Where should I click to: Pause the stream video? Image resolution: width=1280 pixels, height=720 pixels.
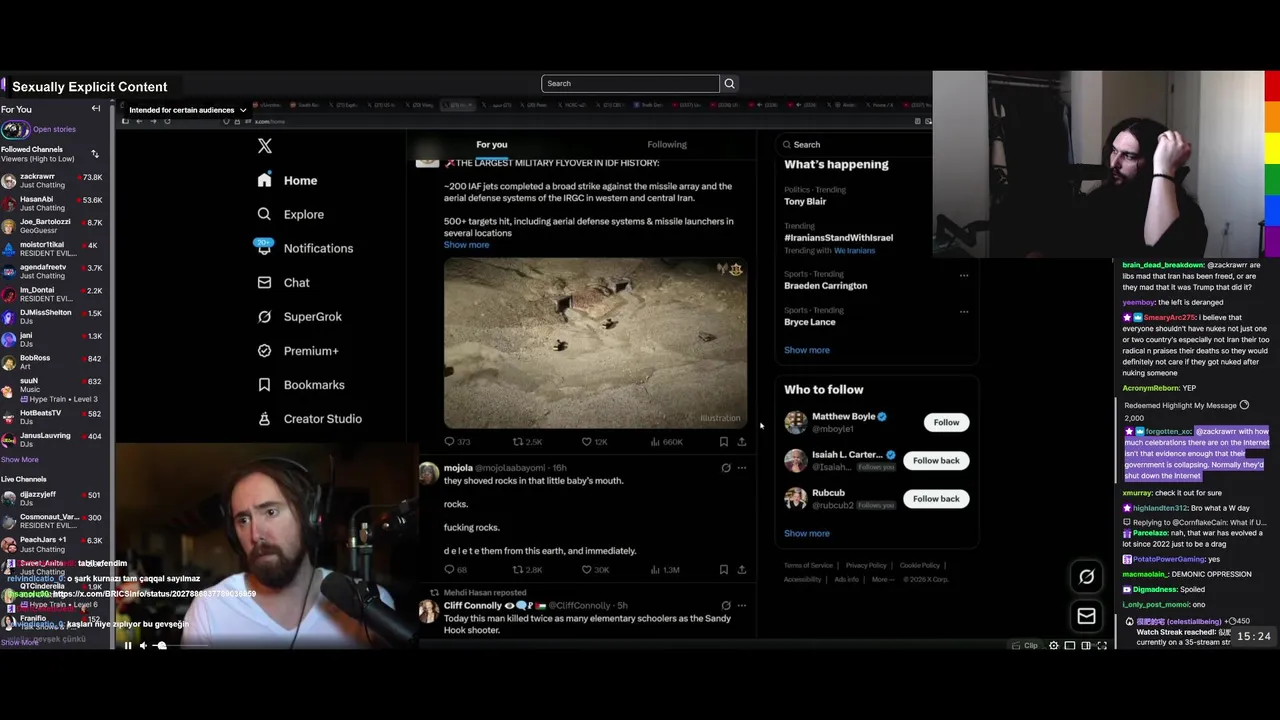[128, 646]
